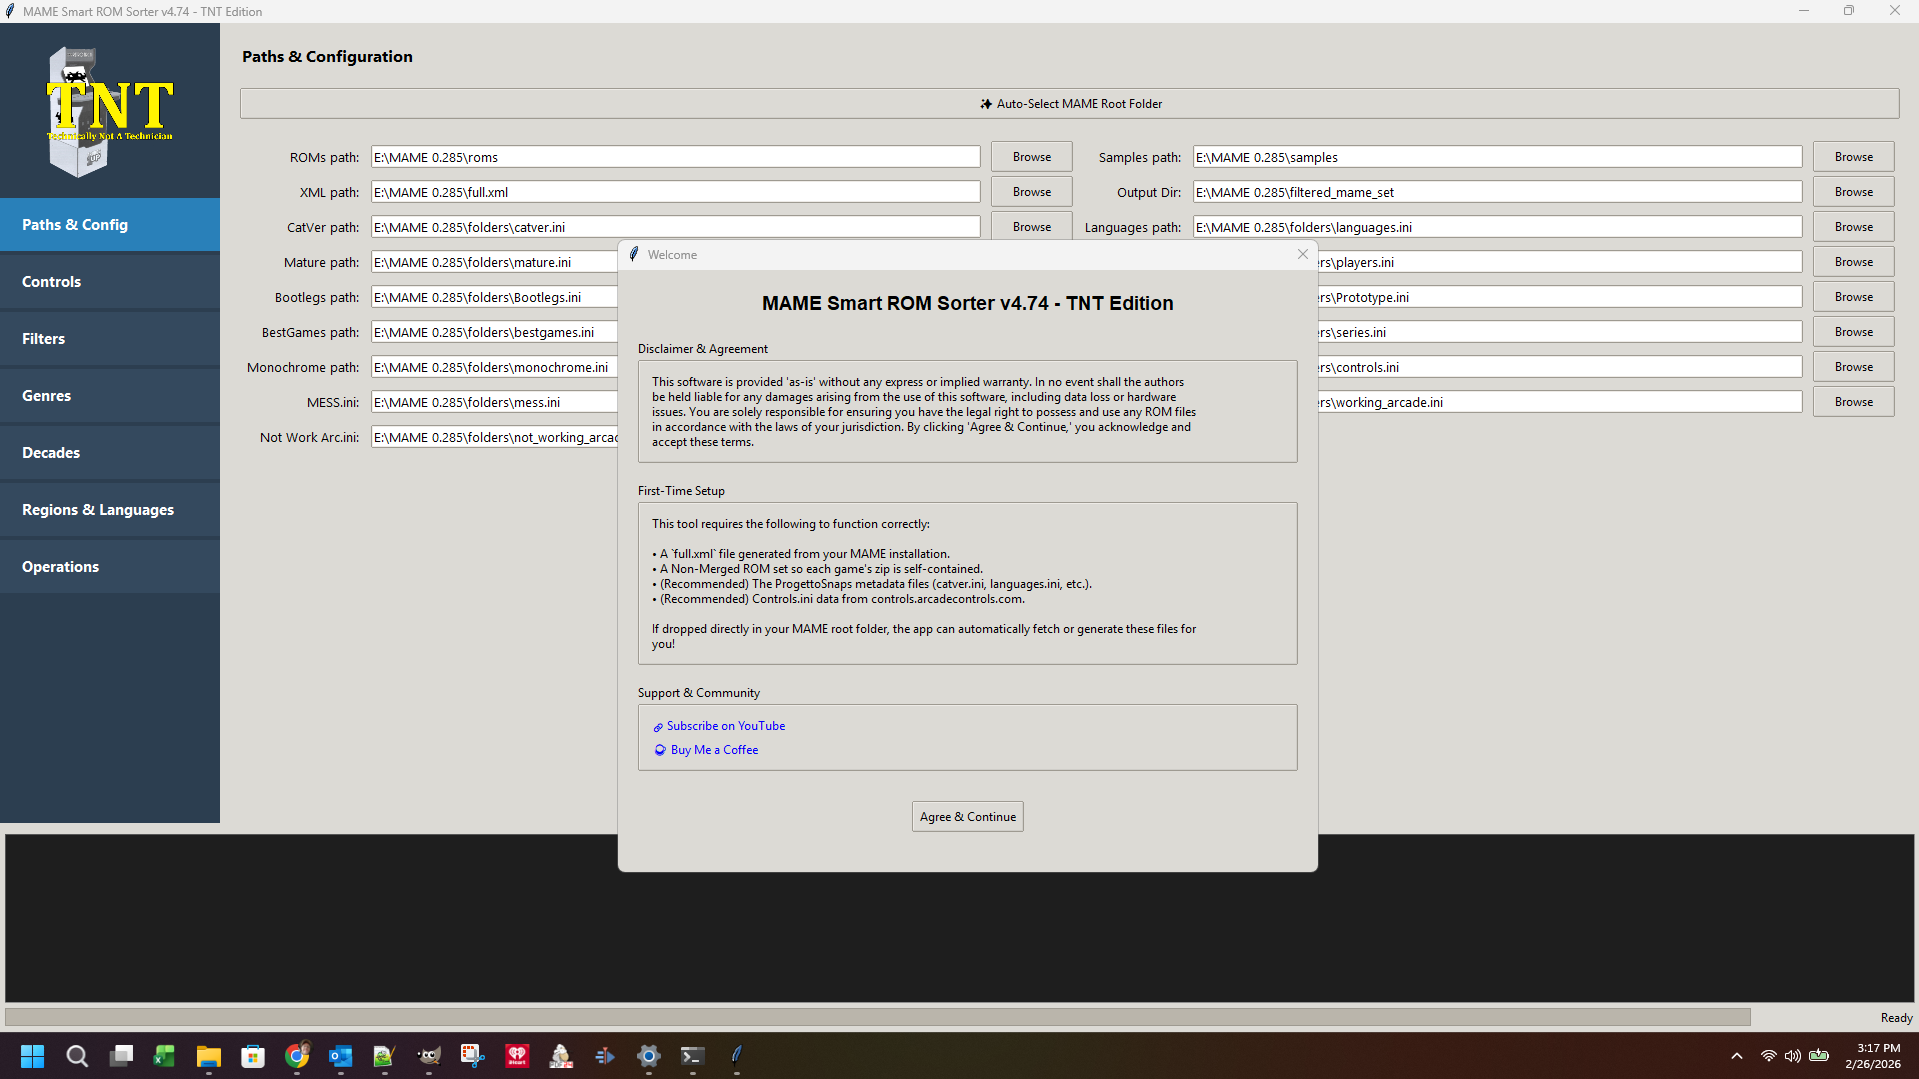This screenshot has height=1079, width=1919.
Task: Open Snipping Tool from the taskbar
Action: click(x=472, y=1056)
